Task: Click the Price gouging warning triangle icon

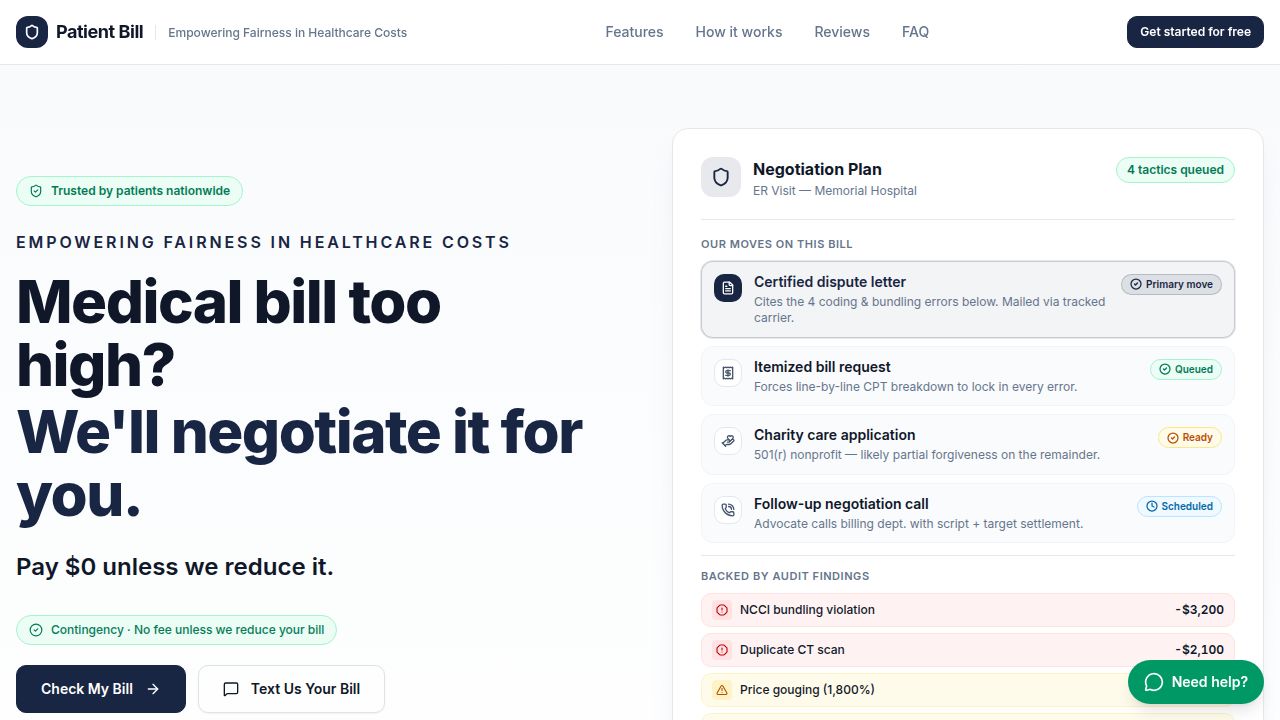Action: [x=722, y=690]
